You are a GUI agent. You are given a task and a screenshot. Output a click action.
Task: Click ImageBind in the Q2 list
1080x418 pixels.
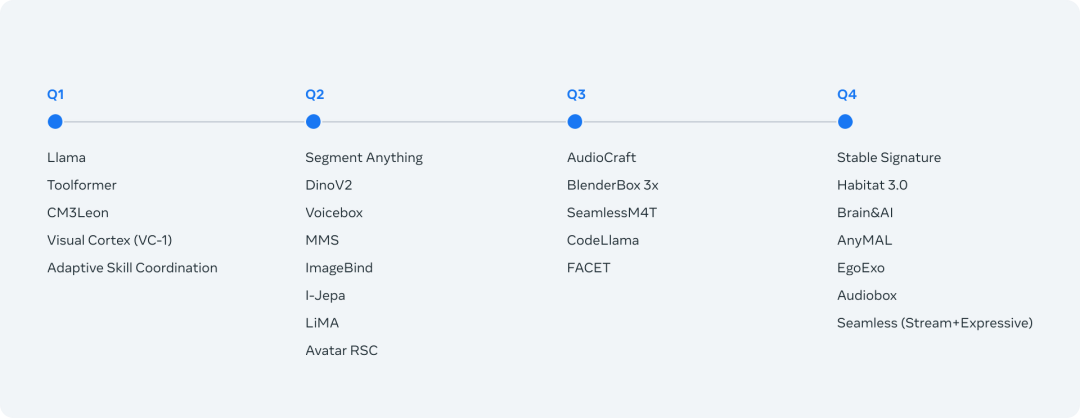(339, 268)
